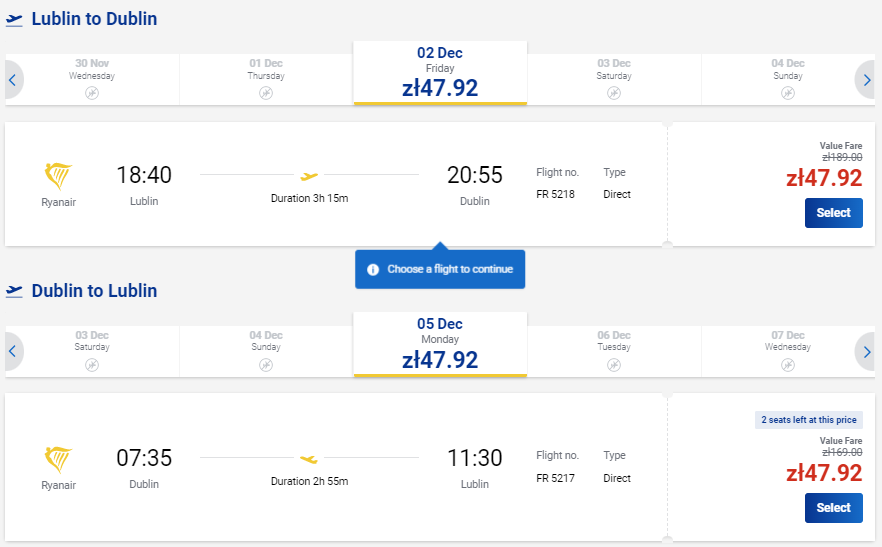Click the Ryanair harp logo on the 07:35 flight
The width and height of the screenshot is (882, 547).
click(58, 459)
